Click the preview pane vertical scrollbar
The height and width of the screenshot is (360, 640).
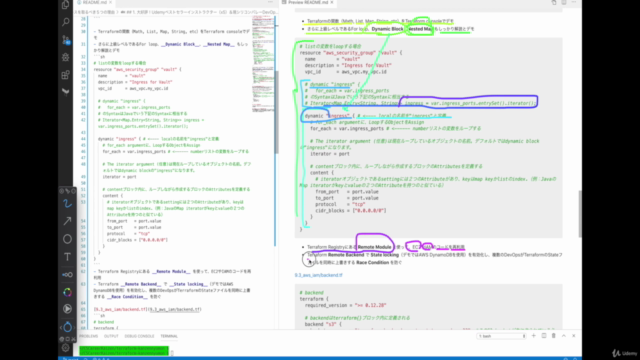point(580,213)
